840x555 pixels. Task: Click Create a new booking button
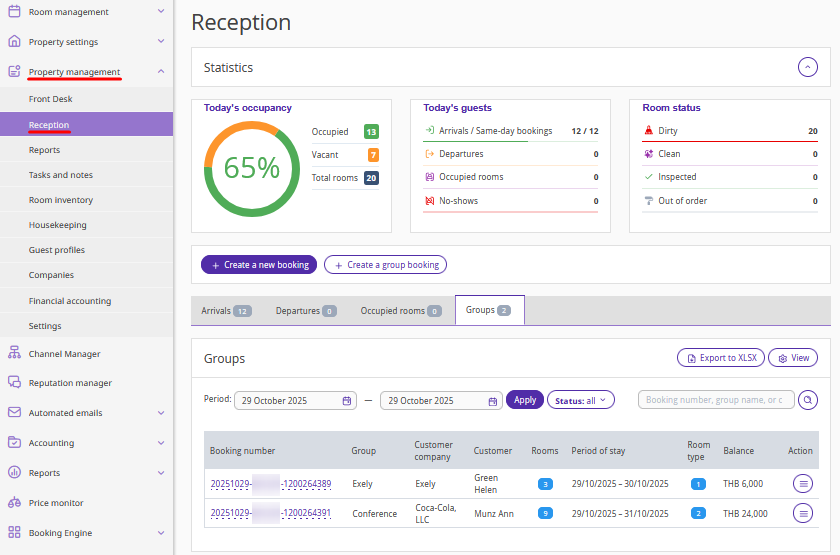tap(260, 265)
